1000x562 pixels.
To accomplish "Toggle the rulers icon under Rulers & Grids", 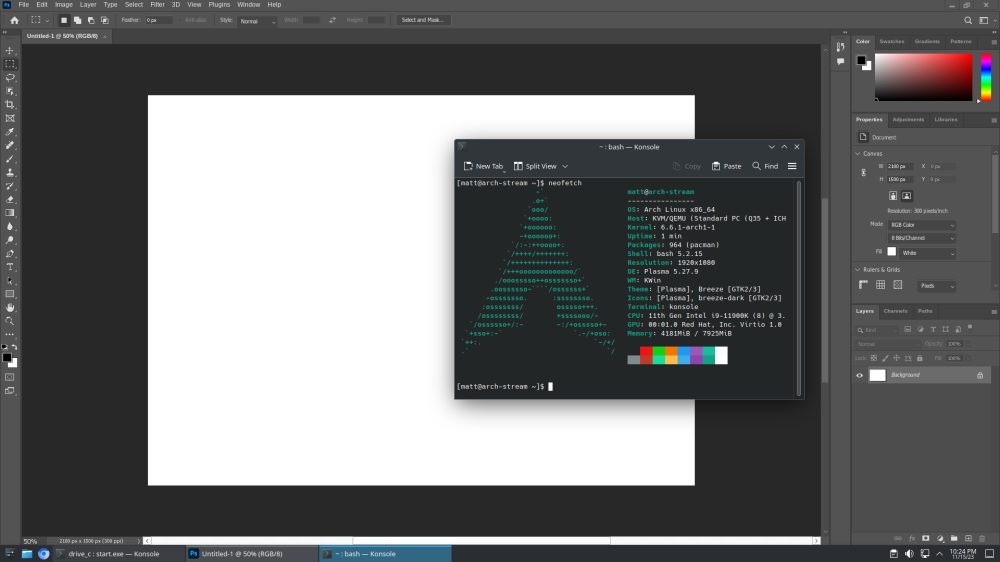I will pos(865,285).
